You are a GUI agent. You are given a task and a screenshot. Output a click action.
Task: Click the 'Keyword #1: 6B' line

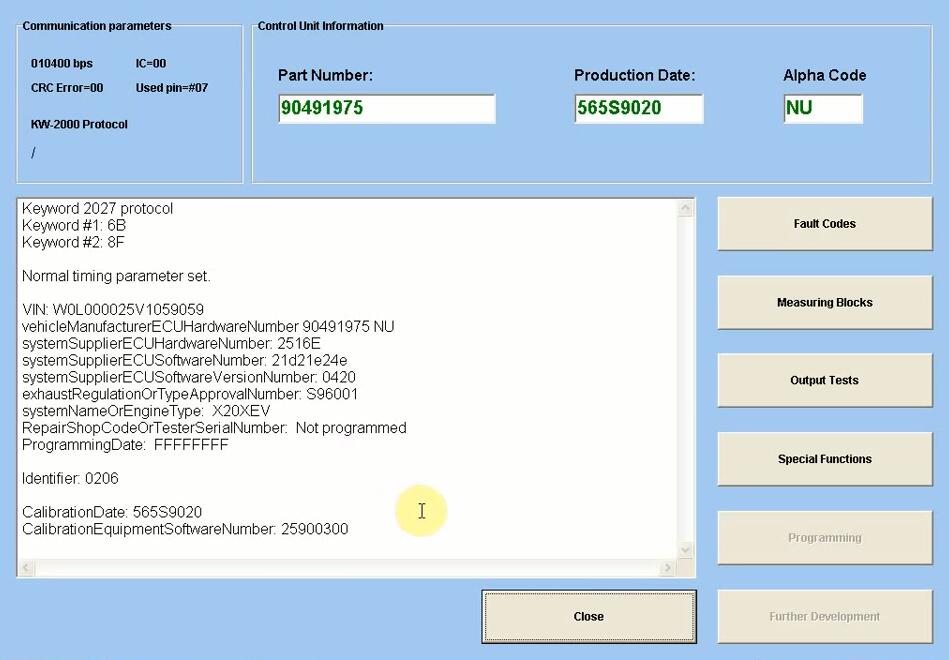pyautogui.click(x=74, y=225)
